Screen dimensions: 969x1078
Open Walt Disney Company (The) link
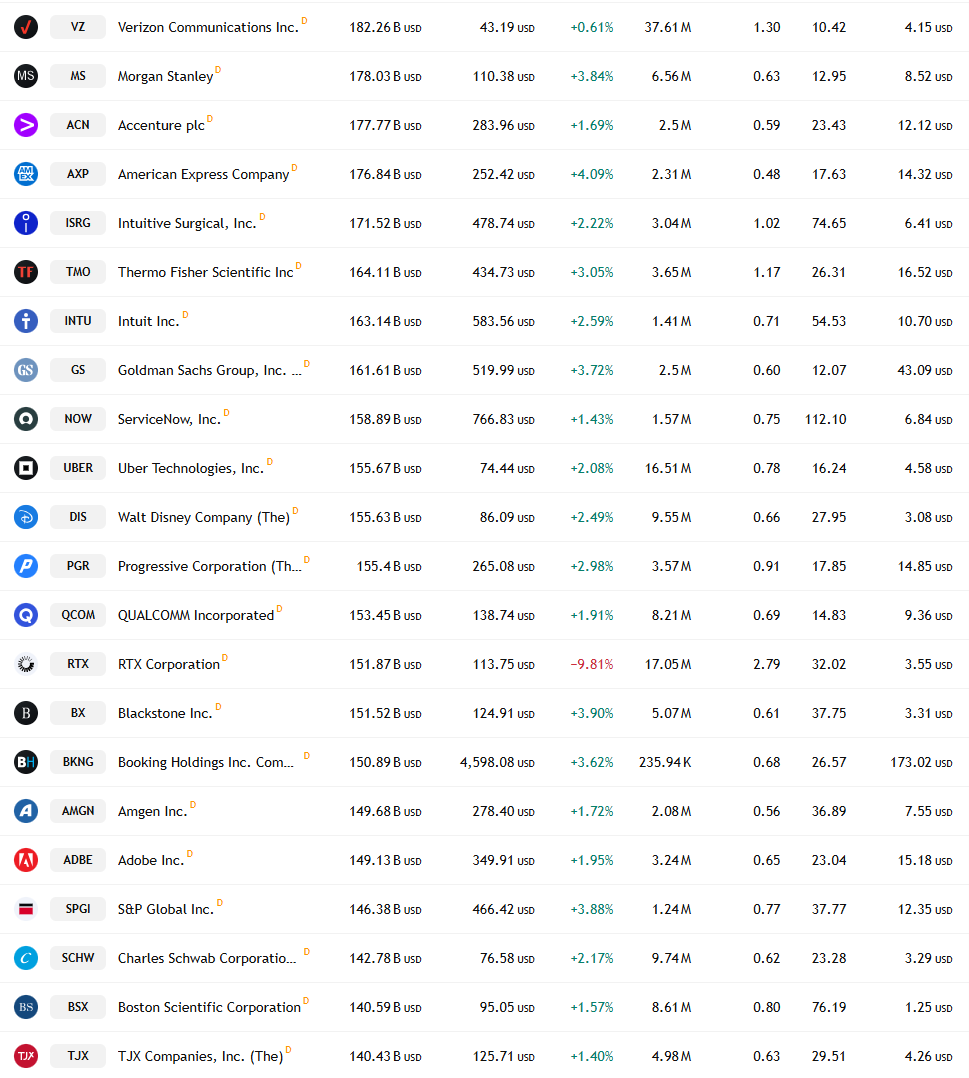[204, 518]
